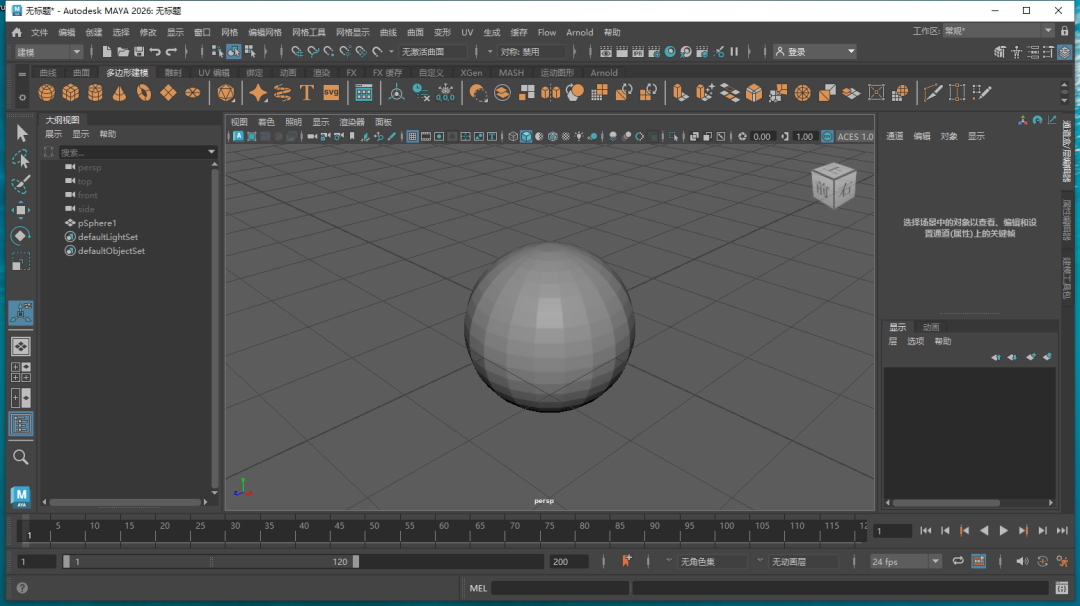1080x606 pixels.
Task: Click the range slider right handle at 120
Action: pyautogui.click(x=356, y=562)
